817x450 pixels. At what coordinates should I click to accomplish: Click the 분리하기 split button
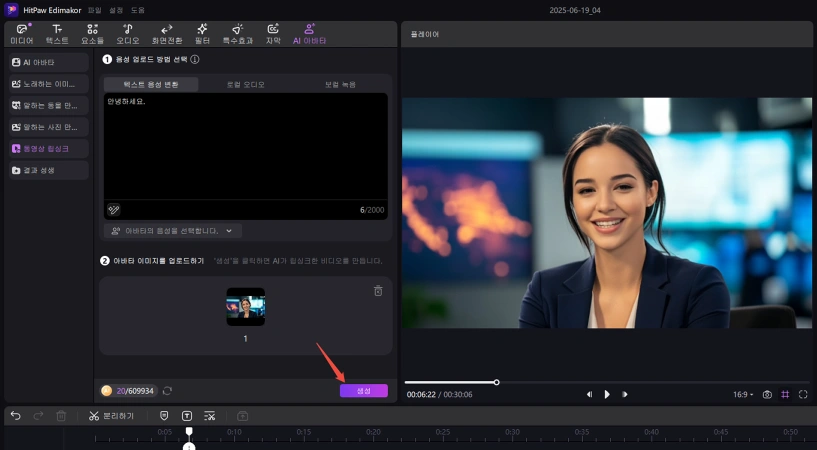coord(111,416)
